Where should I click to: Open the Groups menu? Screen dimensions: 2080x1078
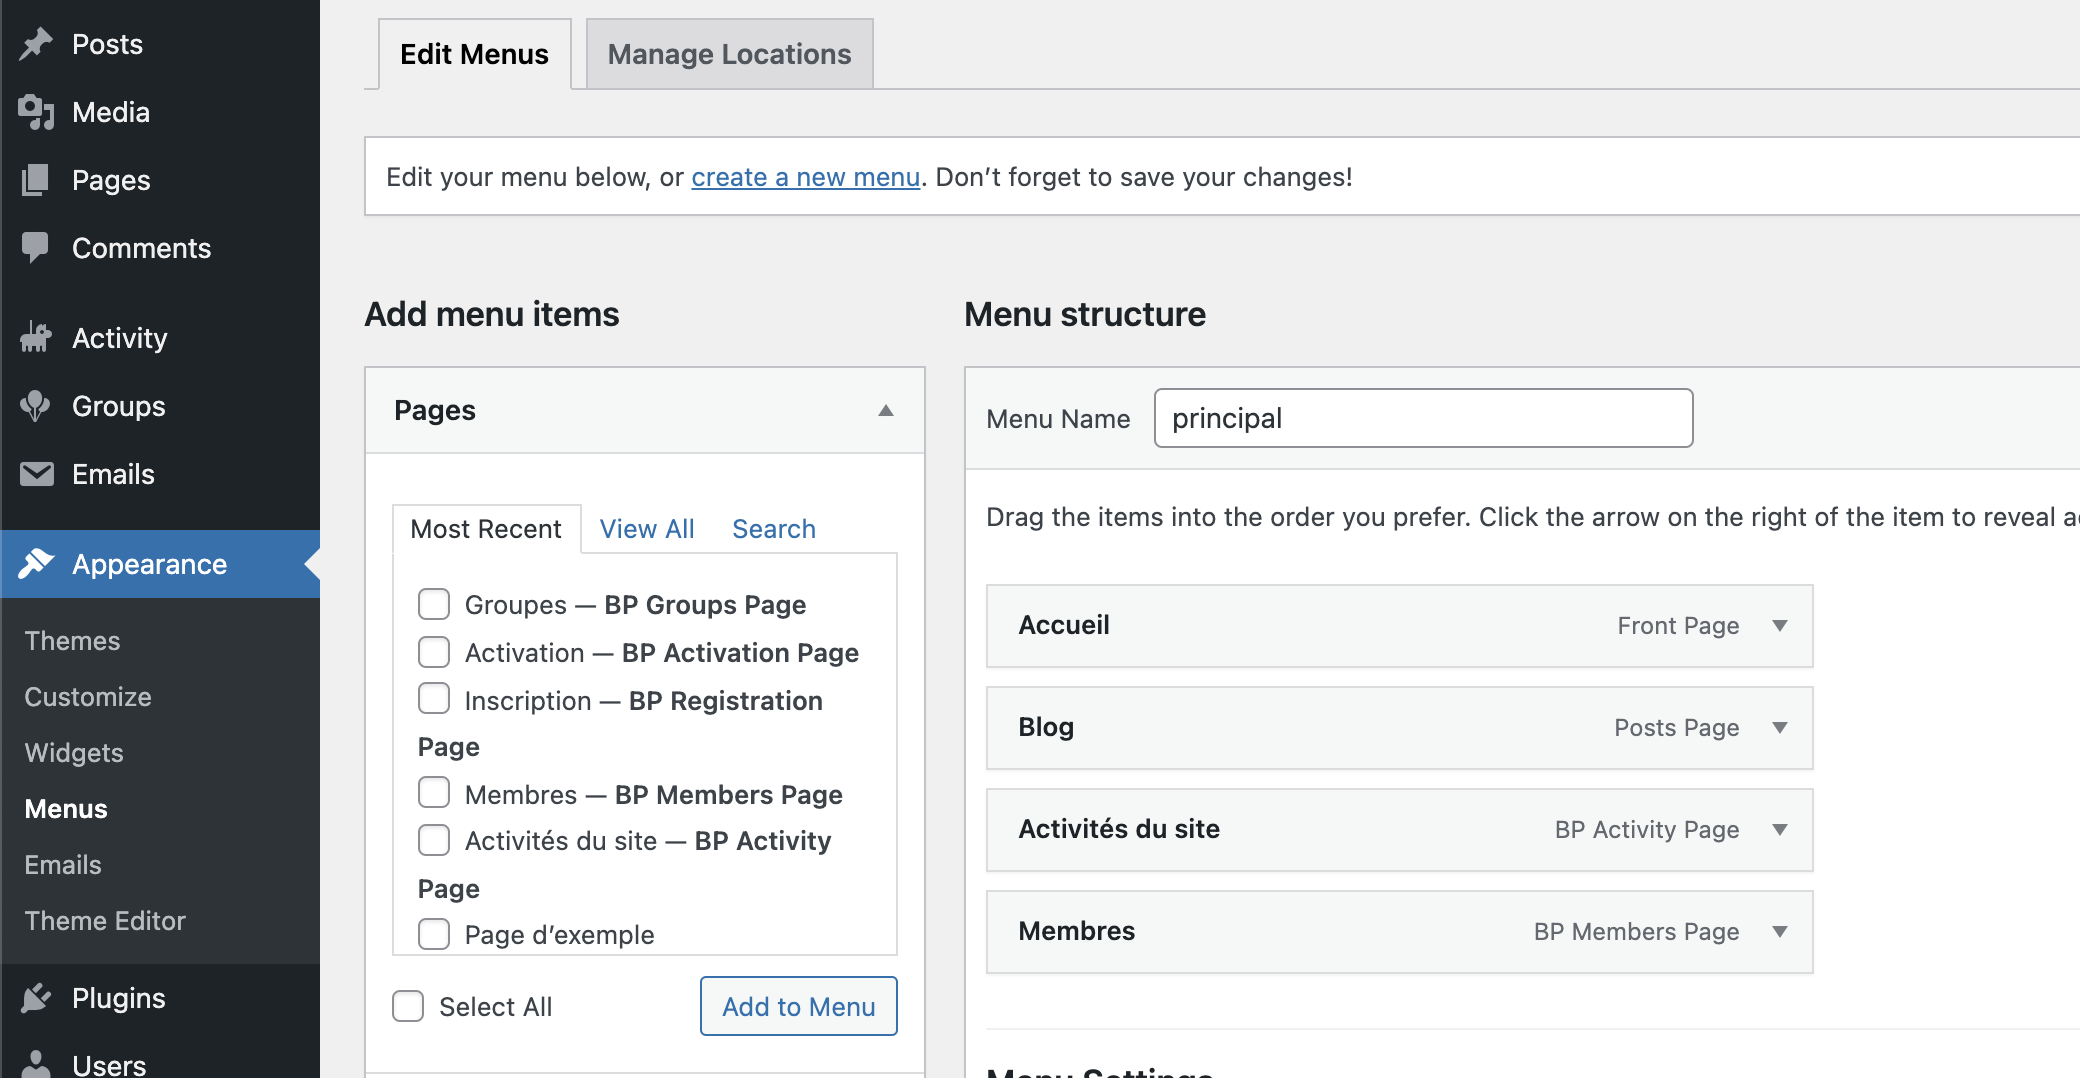click(x=160, y=406)
